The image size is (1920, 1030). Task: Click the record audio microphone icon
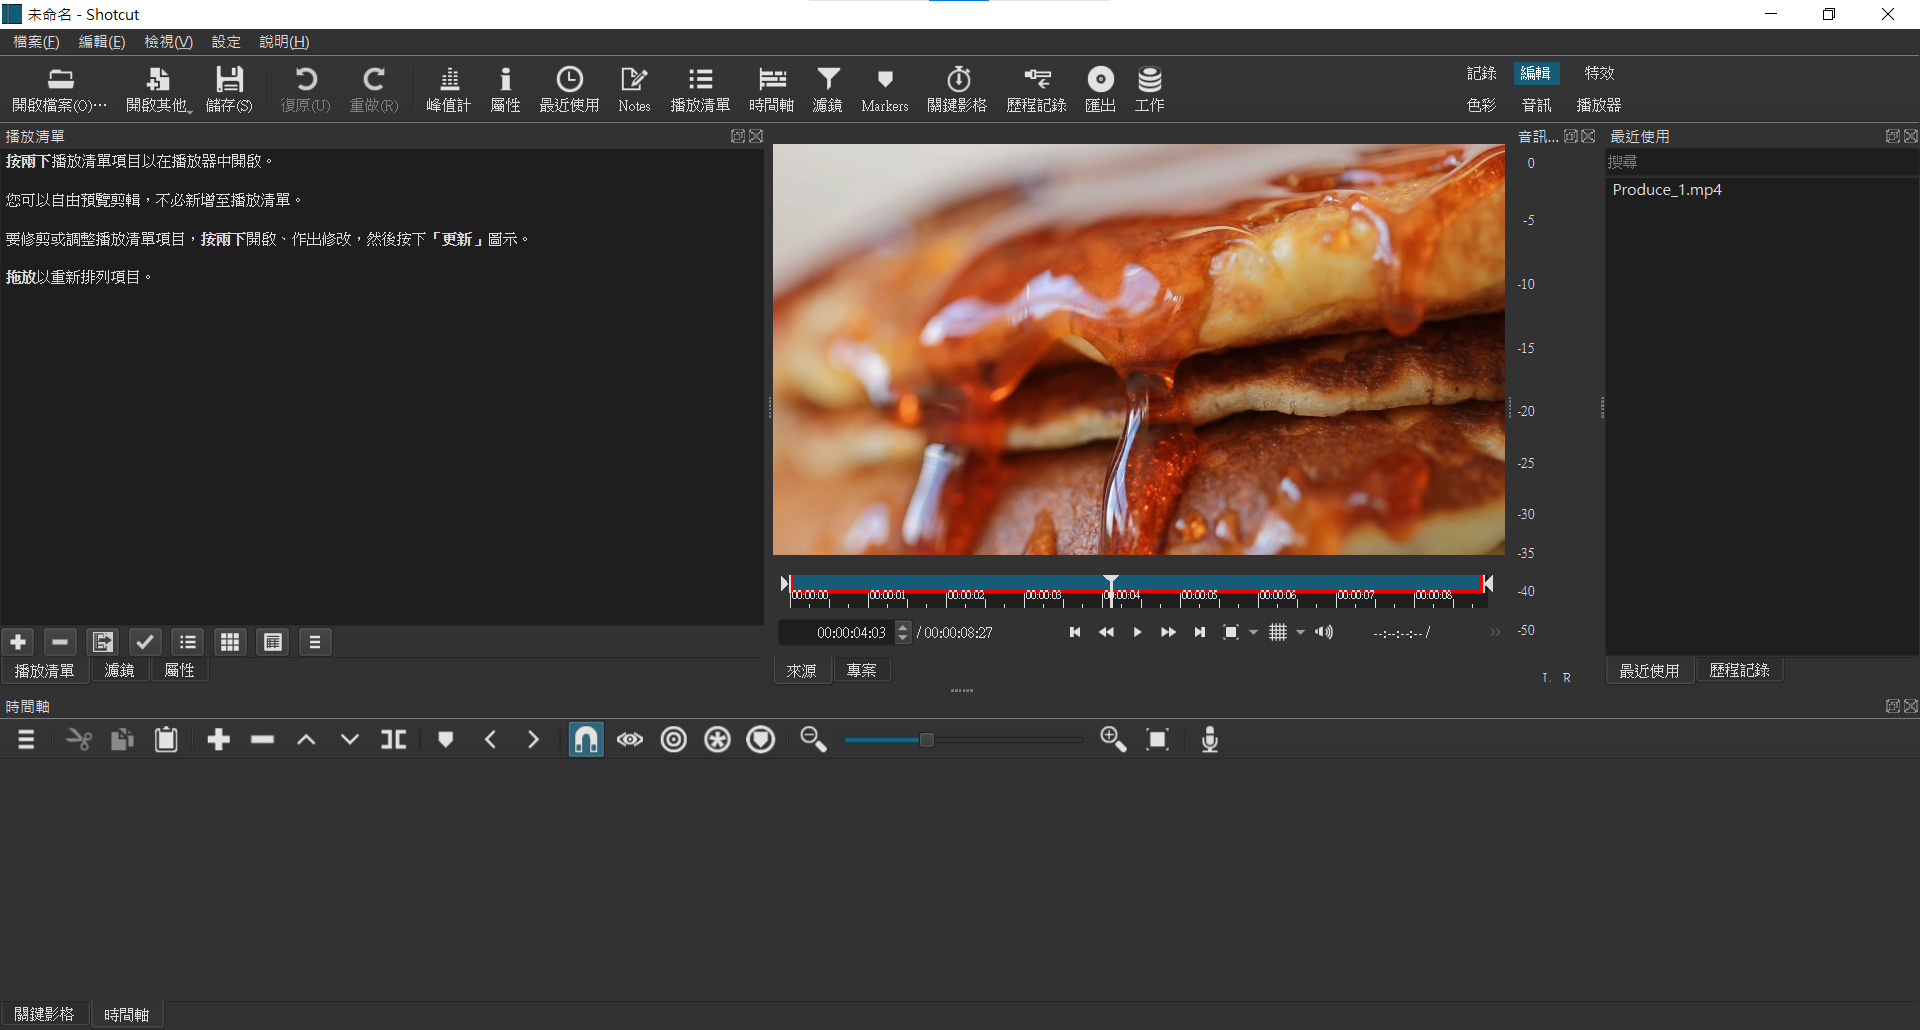point(1209,740)
